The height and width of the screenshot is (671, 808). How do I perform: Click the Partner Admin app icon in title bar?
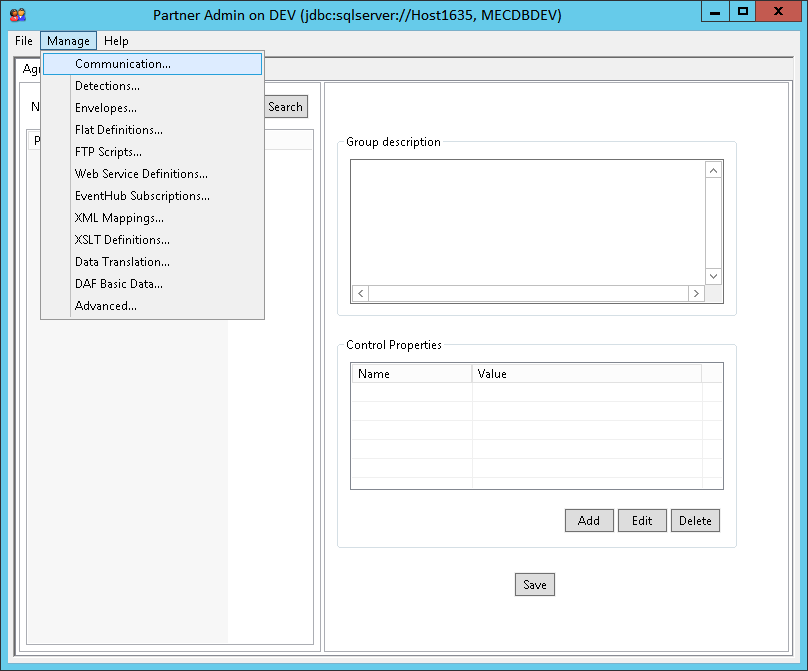[18, 14]
